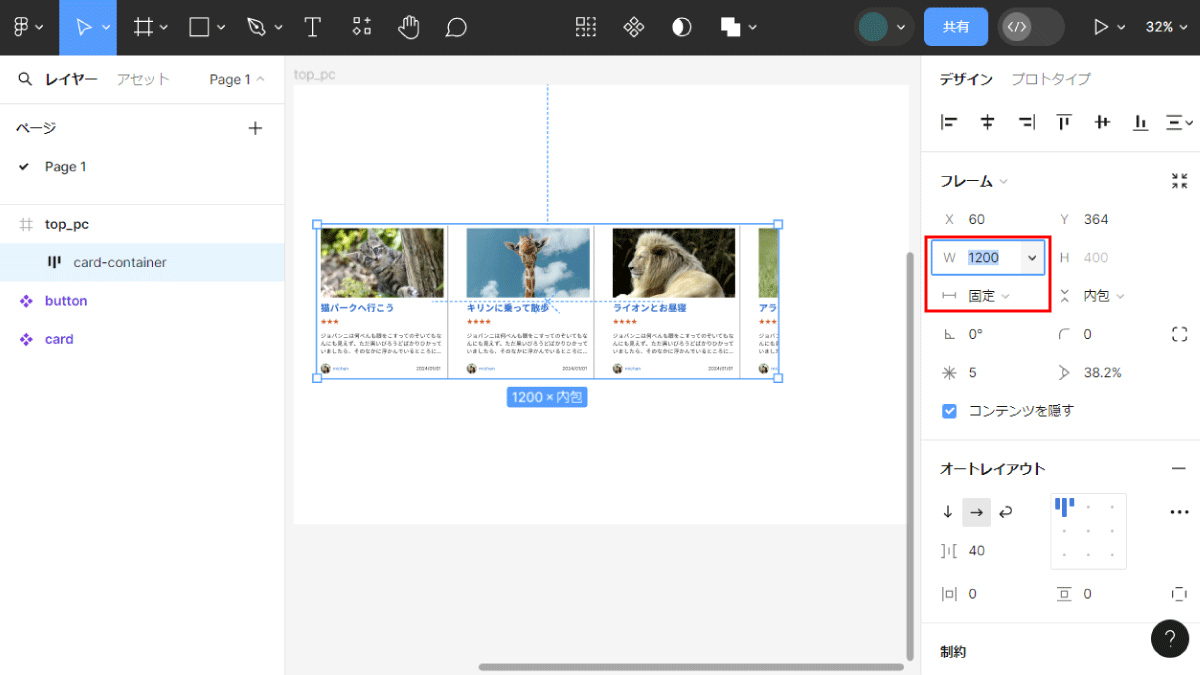The width and height of the screenshot is (1200, 675).
Task: Select the Rectangle shape tool
Action: pos(199,27)
